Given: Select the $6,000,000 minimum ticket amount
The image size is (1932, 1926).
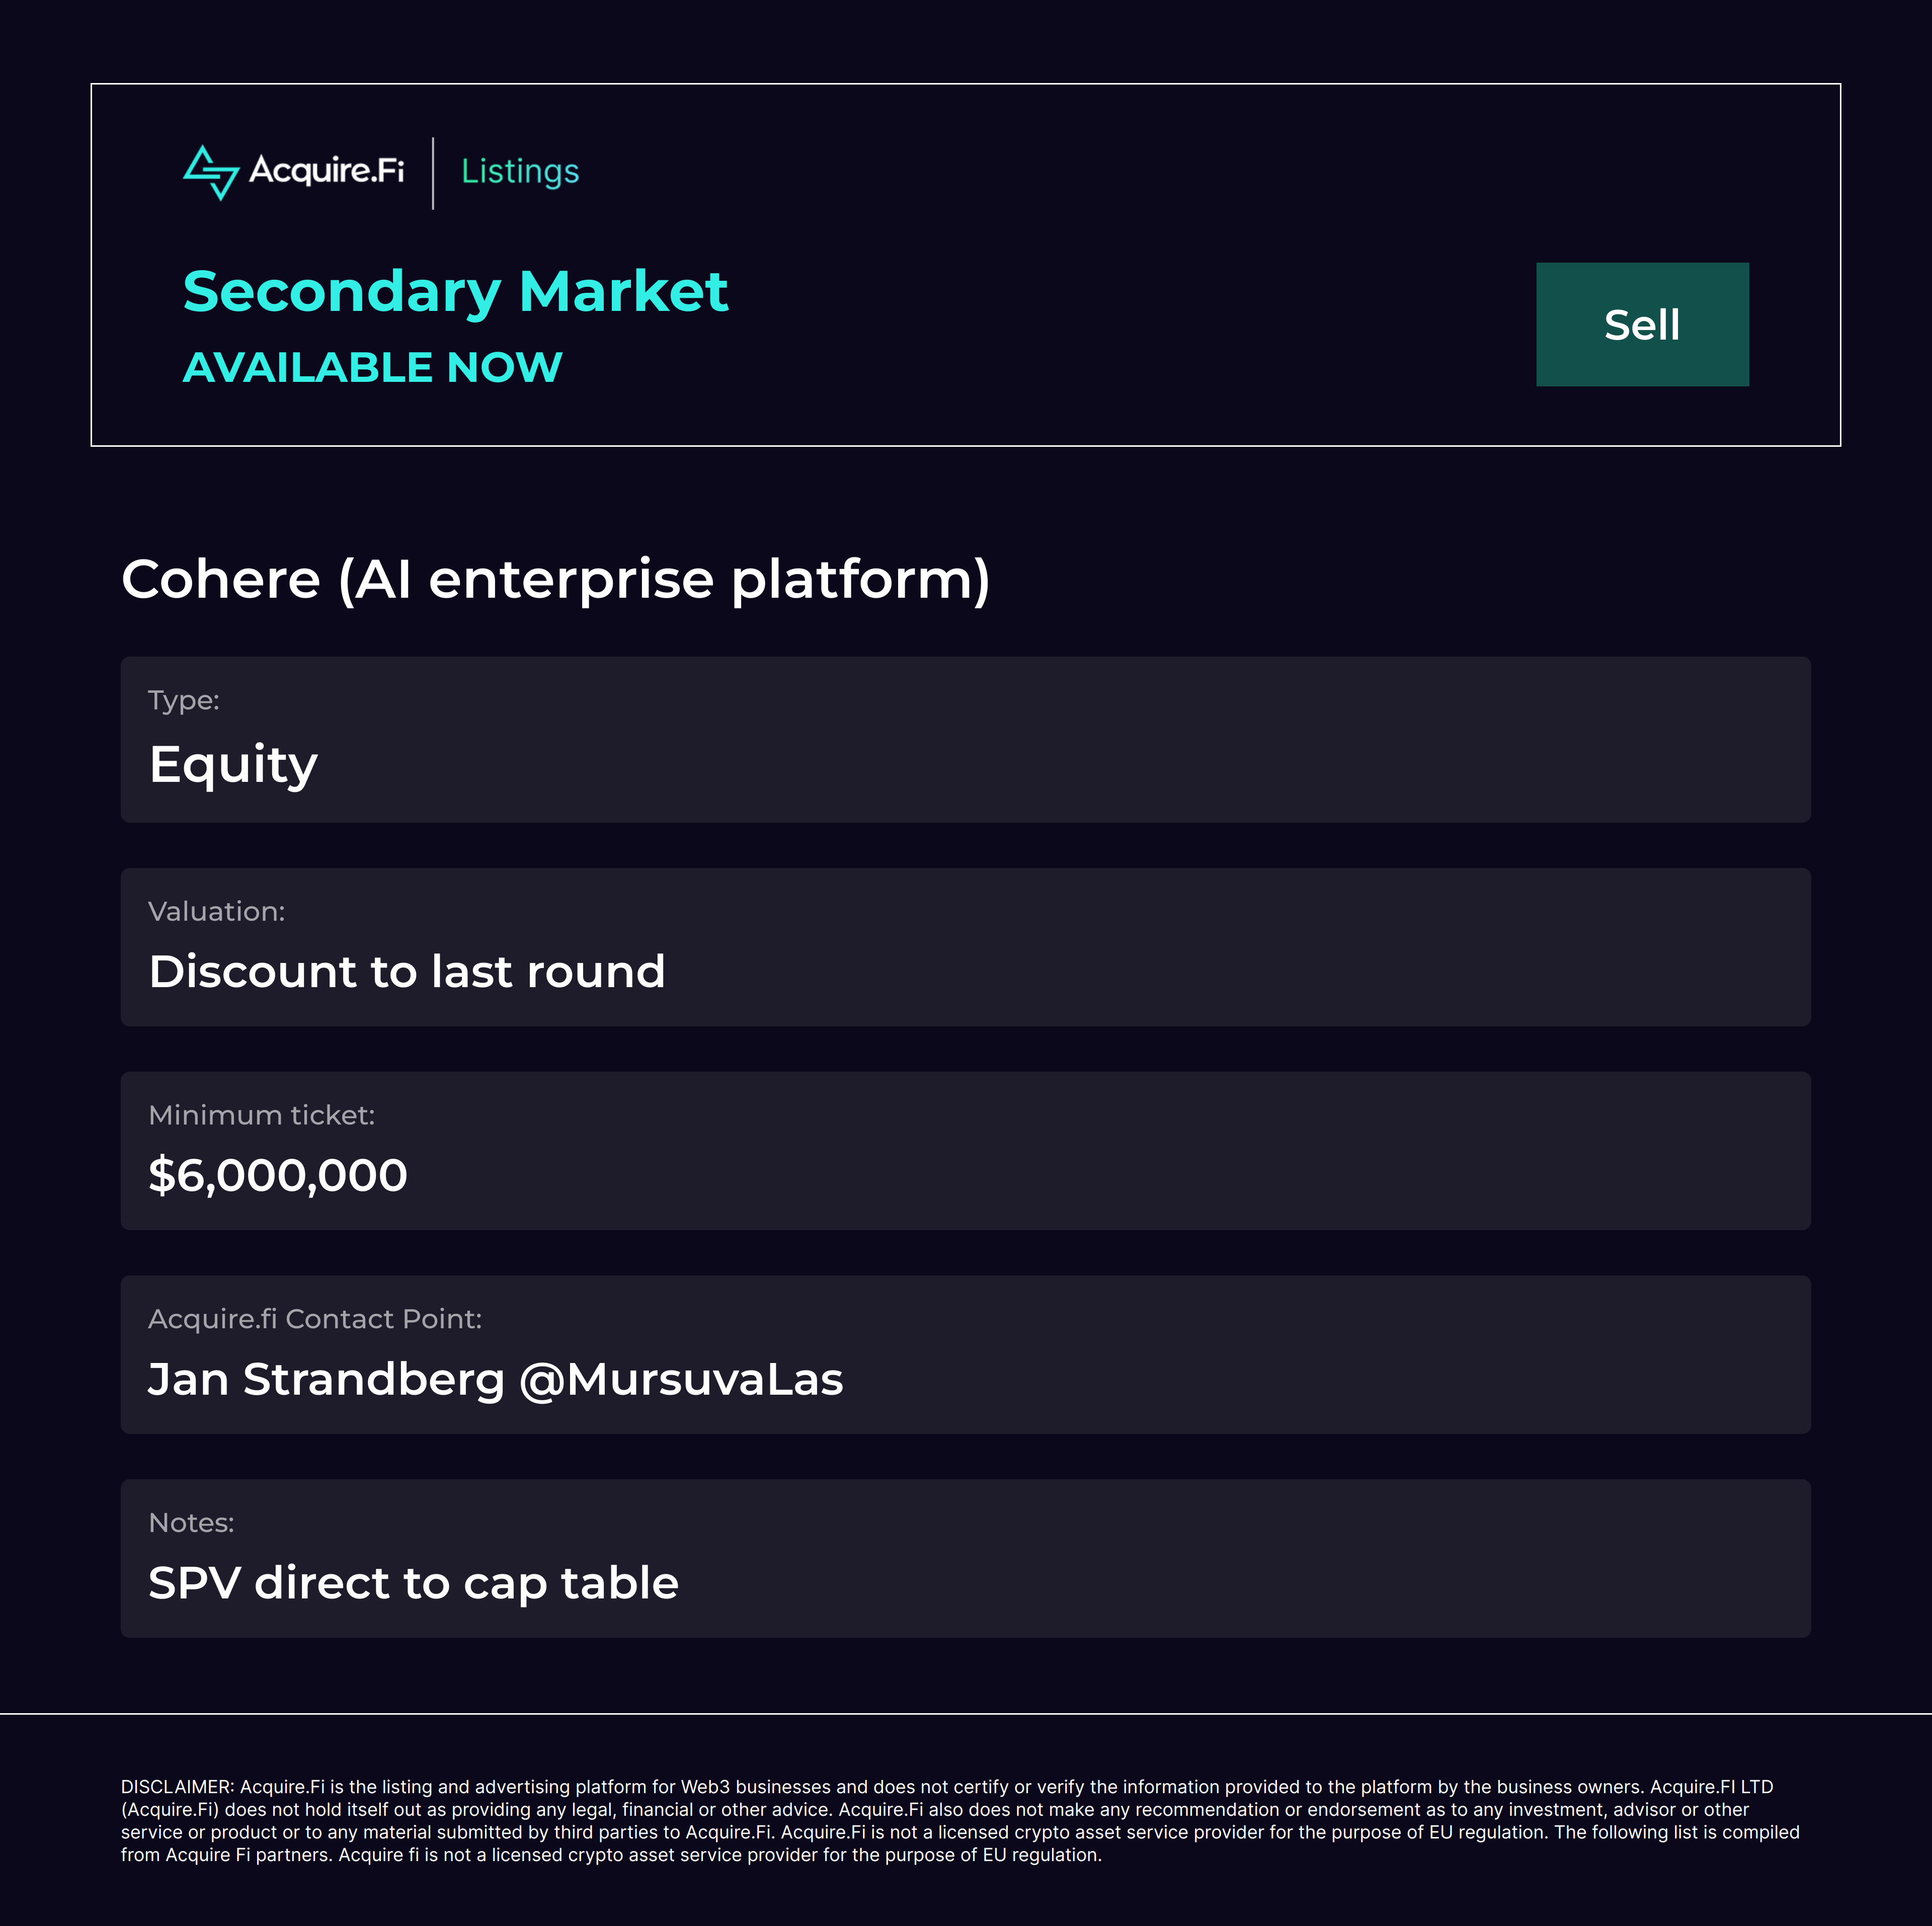Looking at the screenshot, I should pyautogui.click(x=278, y=1175).
